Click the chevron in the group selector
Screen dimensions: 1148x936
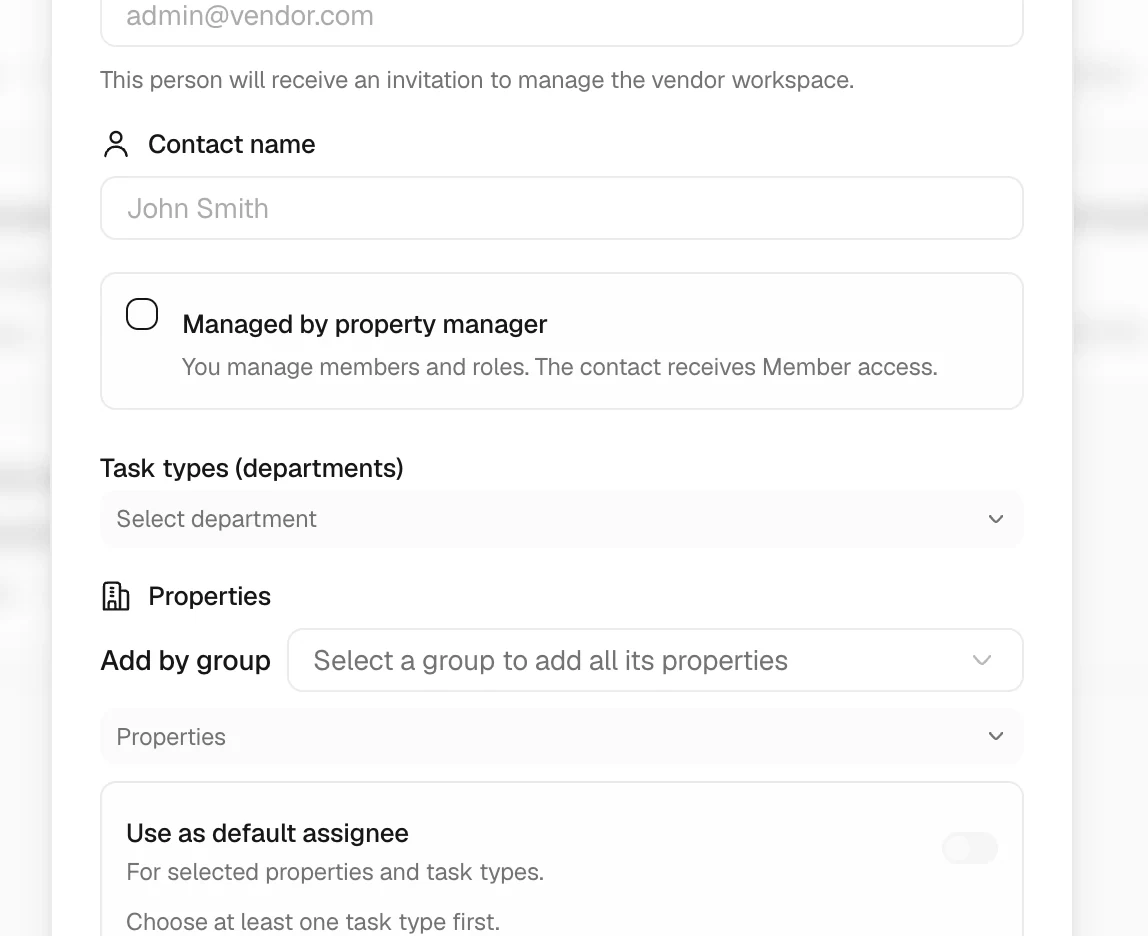click(982, 660)
